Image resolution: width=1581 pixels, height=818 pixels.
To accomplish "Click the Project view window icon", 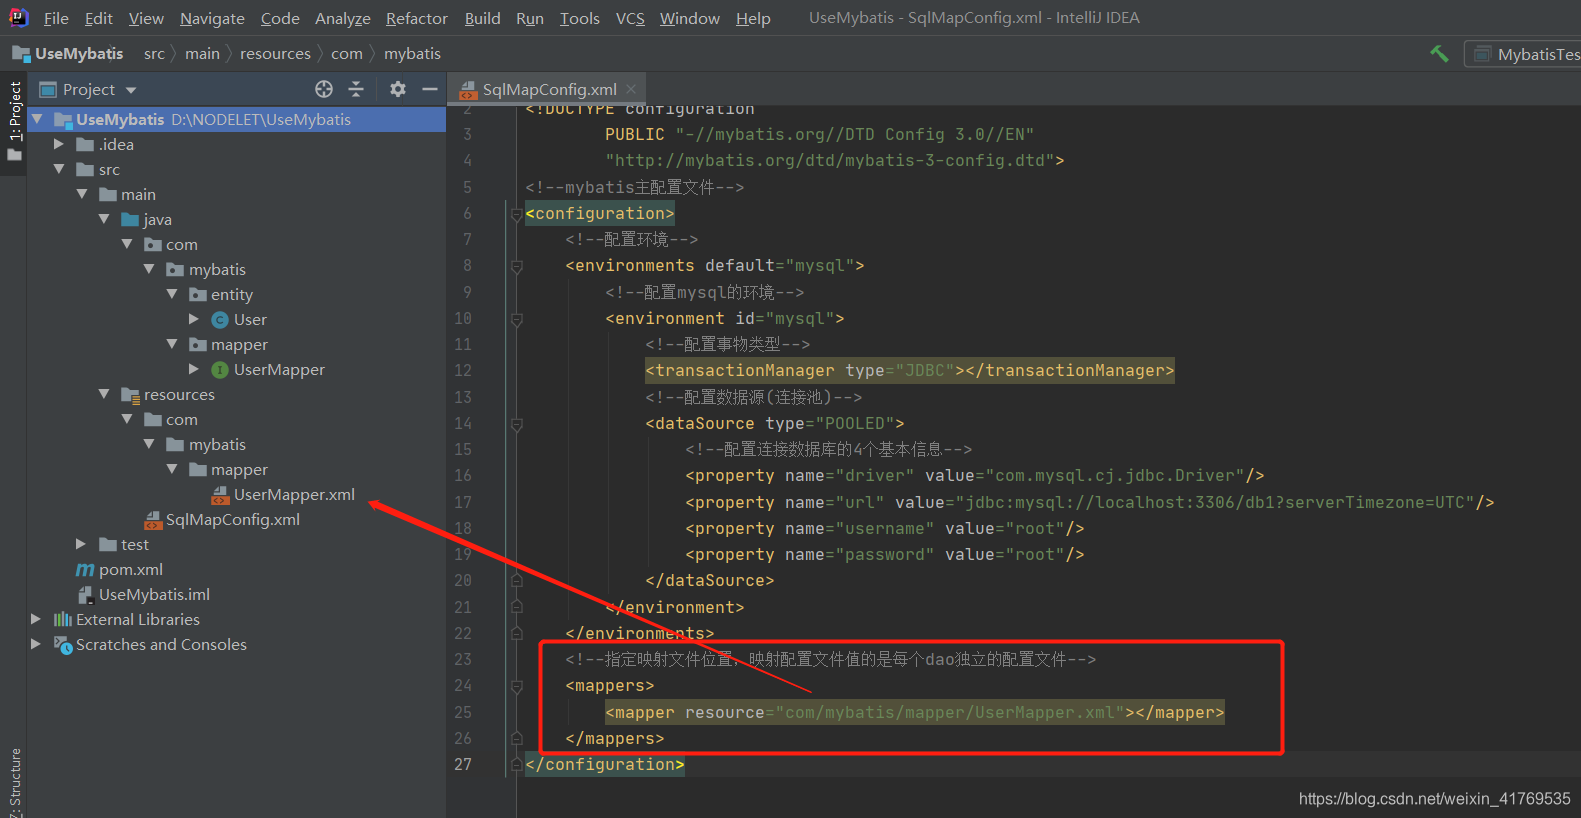I will (47, 89).
